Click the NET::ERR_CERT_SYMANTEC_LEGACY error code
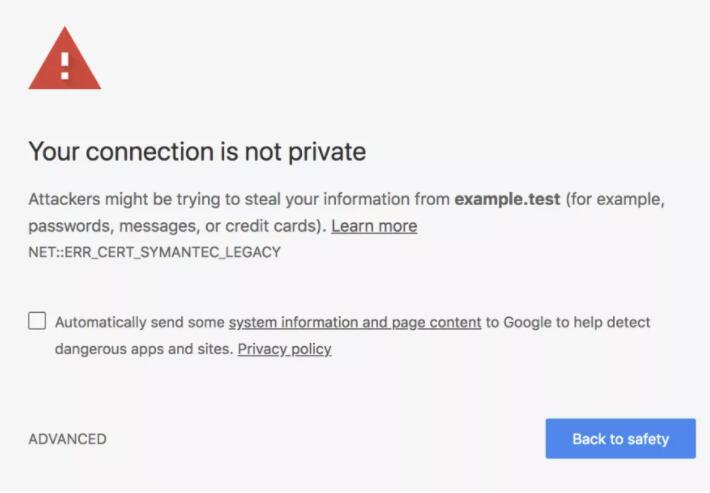The width and height of the screenshot is (710, 493). tap(154, 252)
